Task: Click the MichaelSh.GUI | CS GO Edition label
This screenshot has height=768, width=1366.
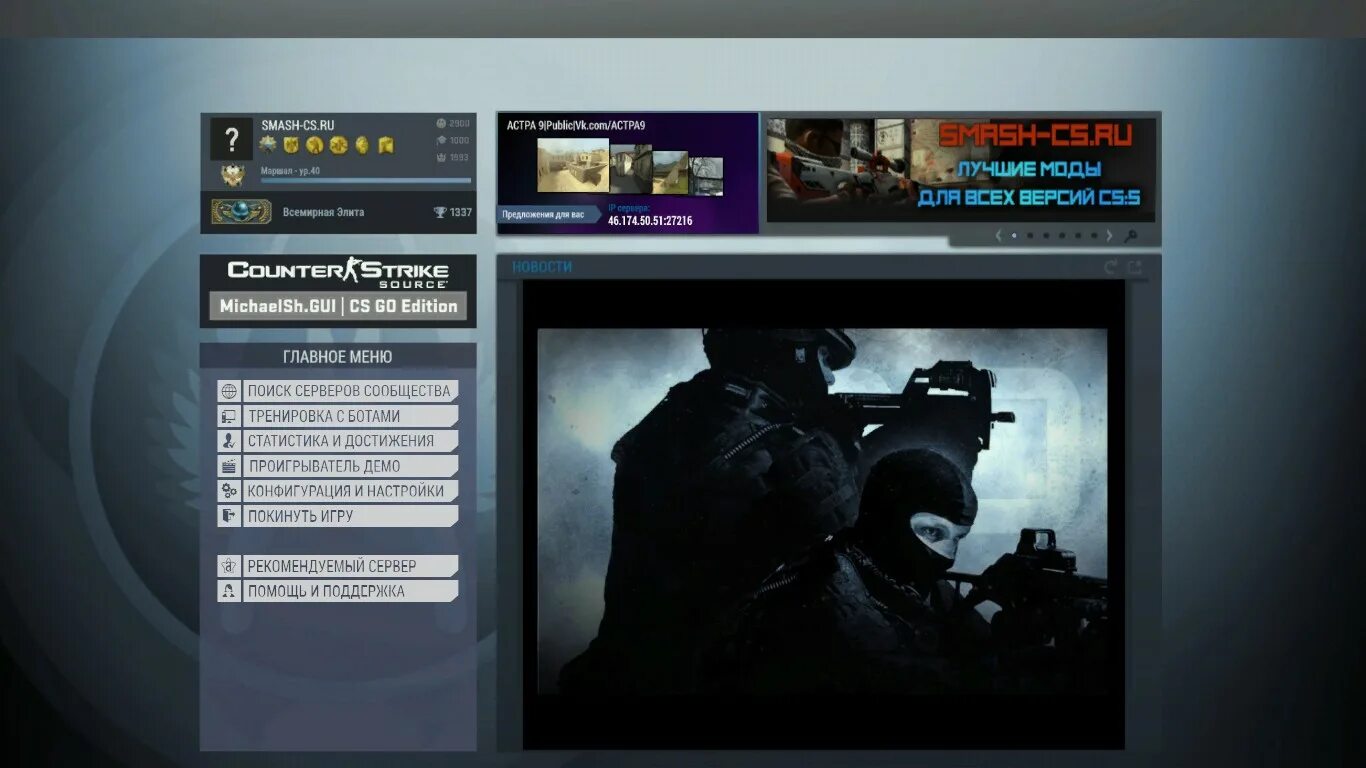Action: 338,306
